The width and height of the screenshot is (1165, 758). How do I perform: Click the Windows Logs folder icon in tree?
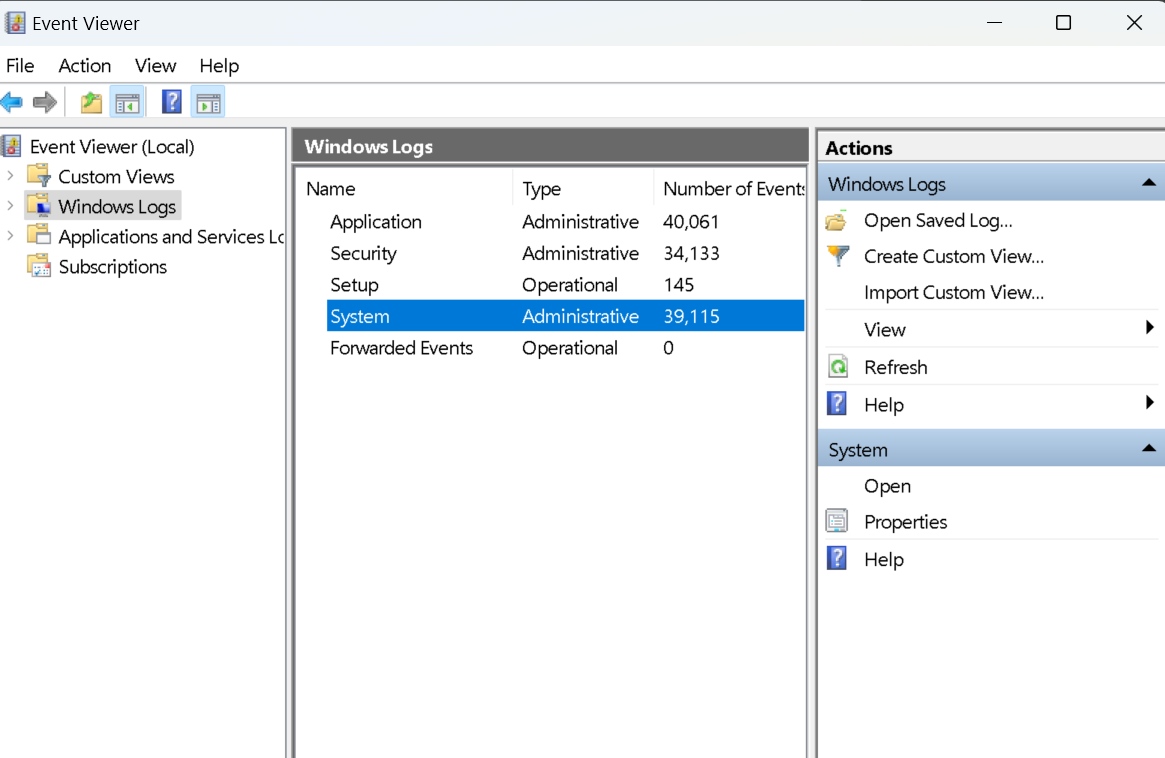coord(39,206)
